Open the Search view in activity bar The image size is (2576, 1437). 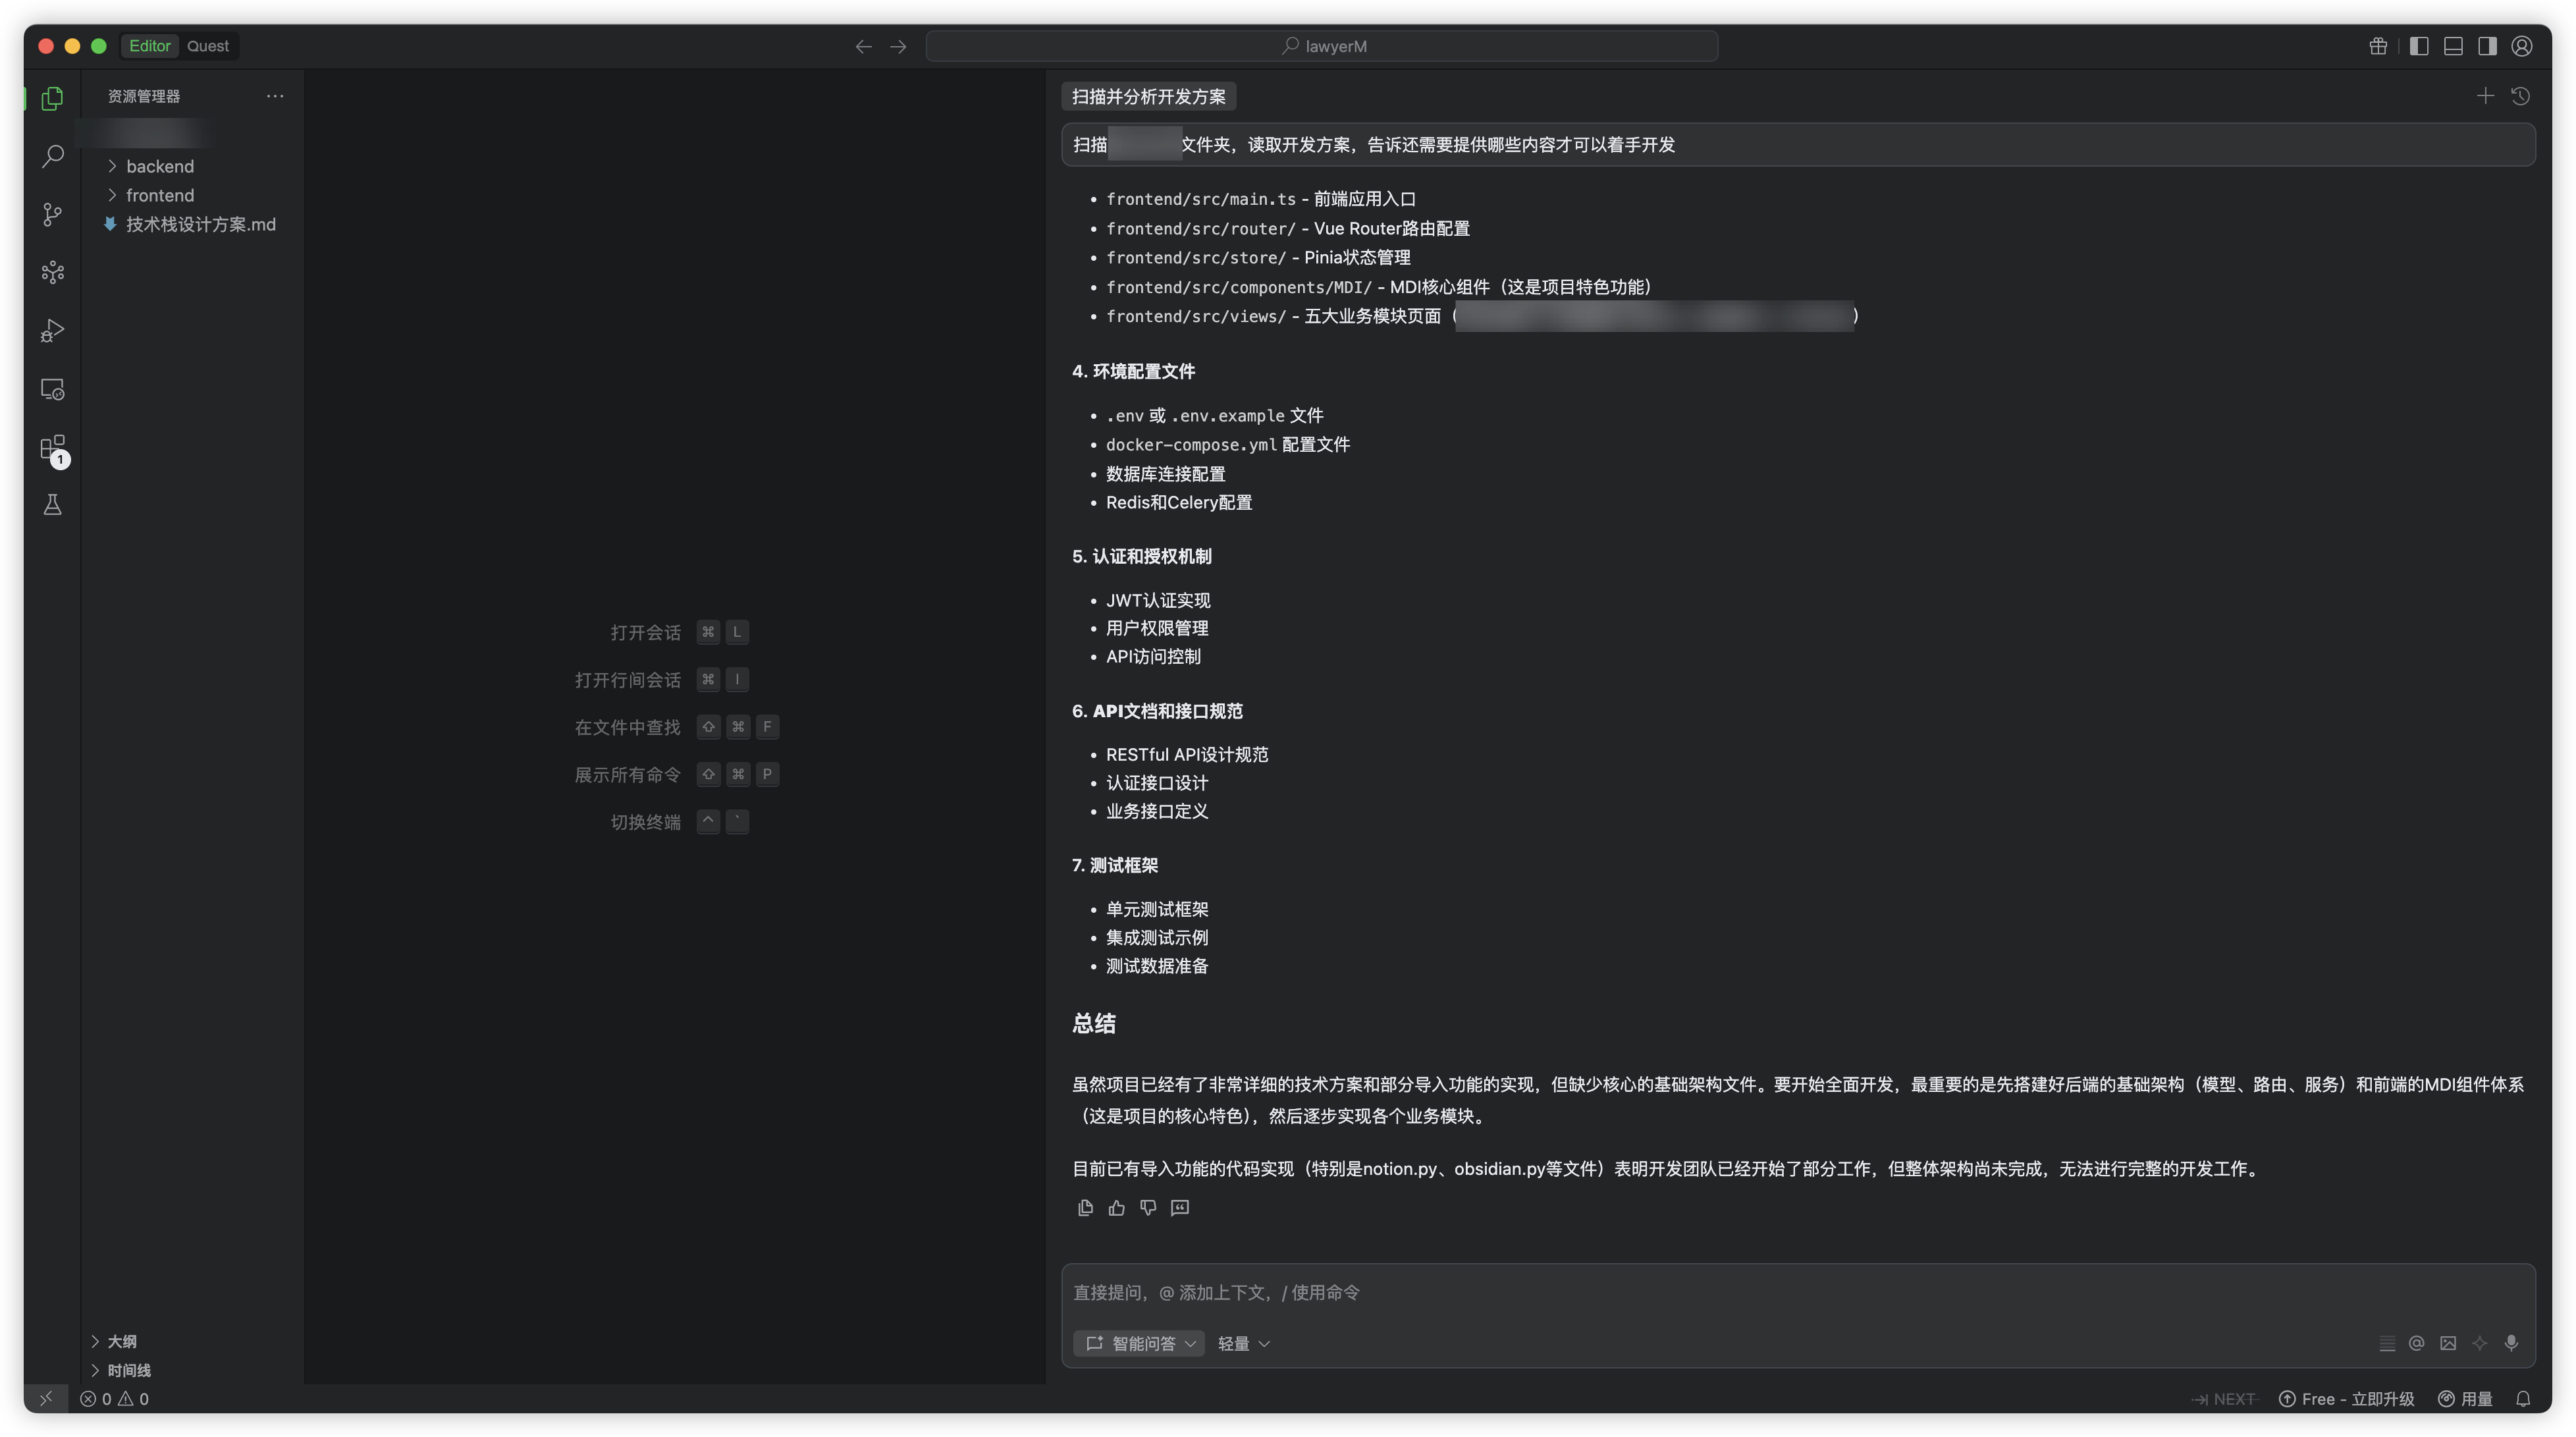(x=52, y=156)
